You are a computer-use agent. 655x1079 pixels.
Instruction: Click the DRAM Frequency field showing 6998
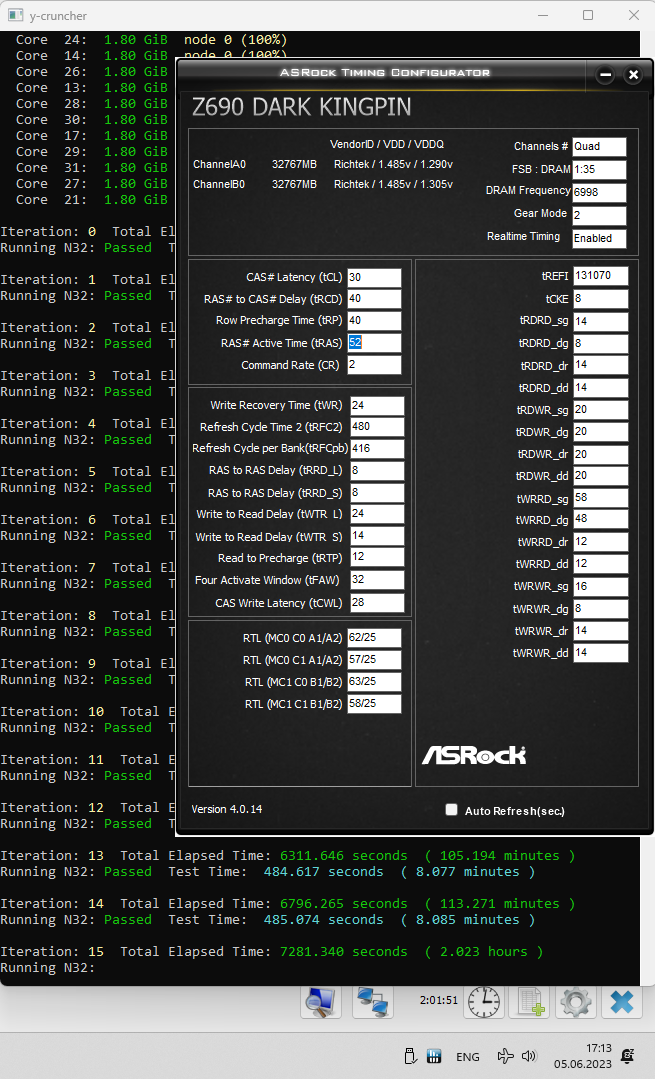[x=599, y=193]
